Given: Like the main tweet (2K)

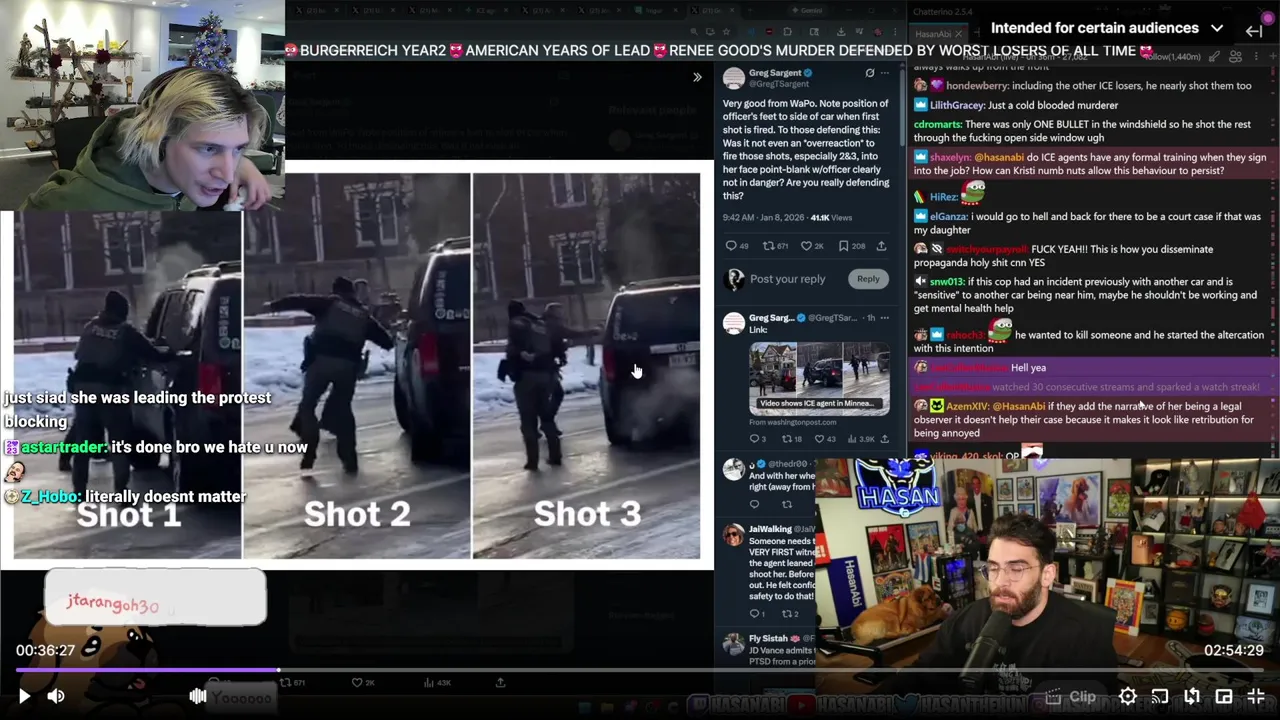Looking at the screenshot, I should (x=812, y=246).
